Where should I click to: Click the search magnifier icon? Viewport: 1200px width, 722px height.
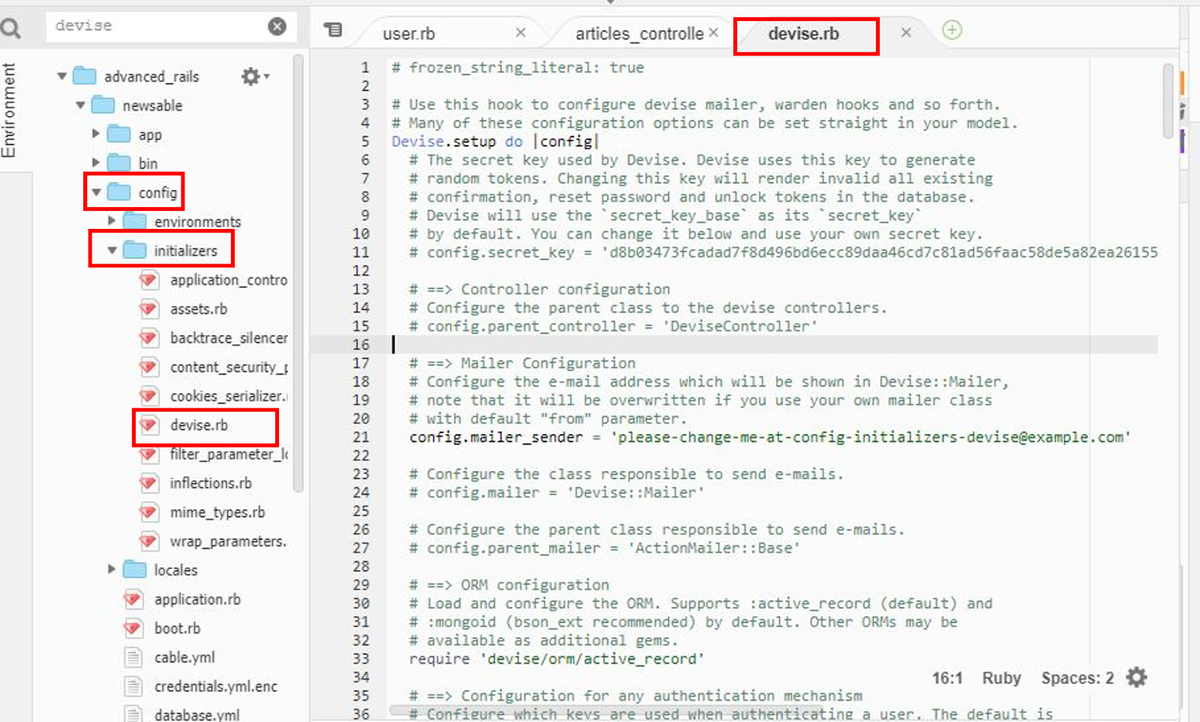(11, 28)
